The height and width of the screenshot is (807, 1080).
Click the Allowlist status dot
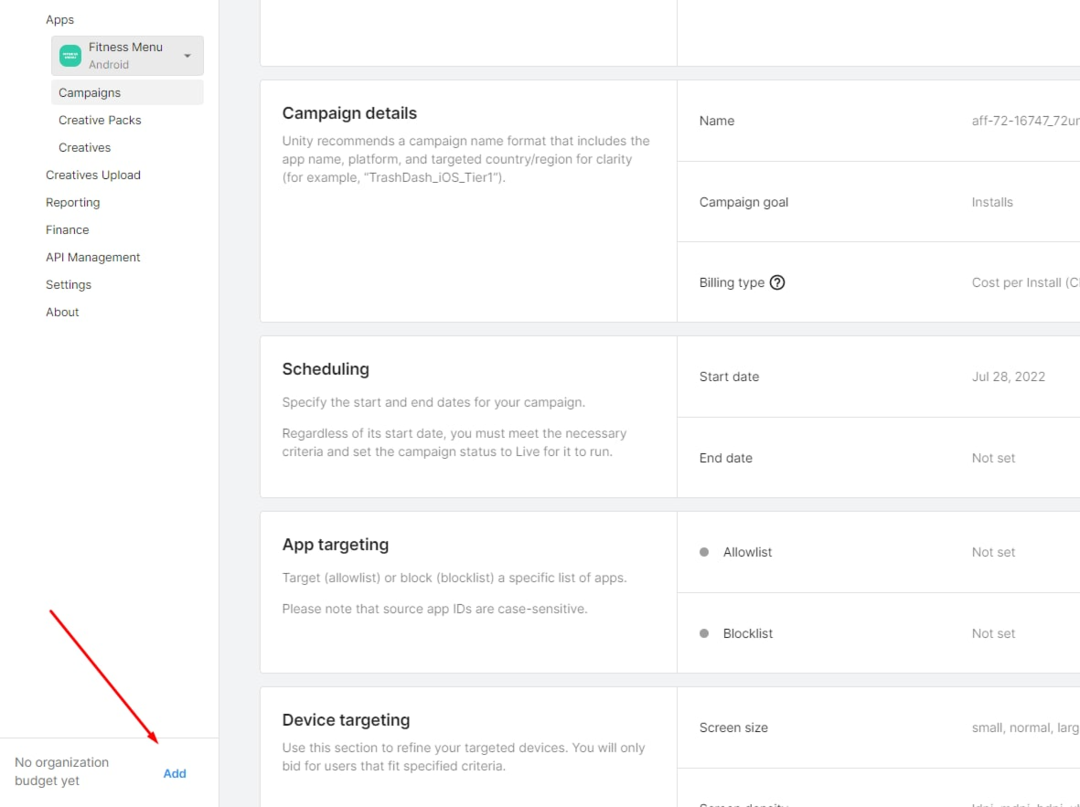704,552
